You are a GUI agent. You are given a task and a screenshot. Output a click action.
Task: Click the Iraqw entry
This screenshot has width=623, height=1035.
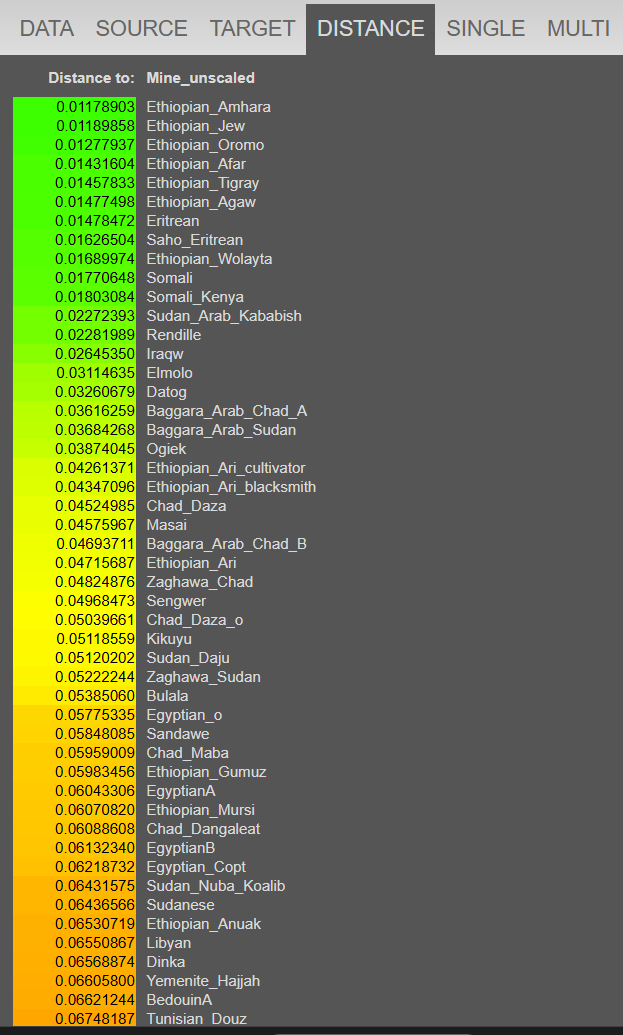165,354
